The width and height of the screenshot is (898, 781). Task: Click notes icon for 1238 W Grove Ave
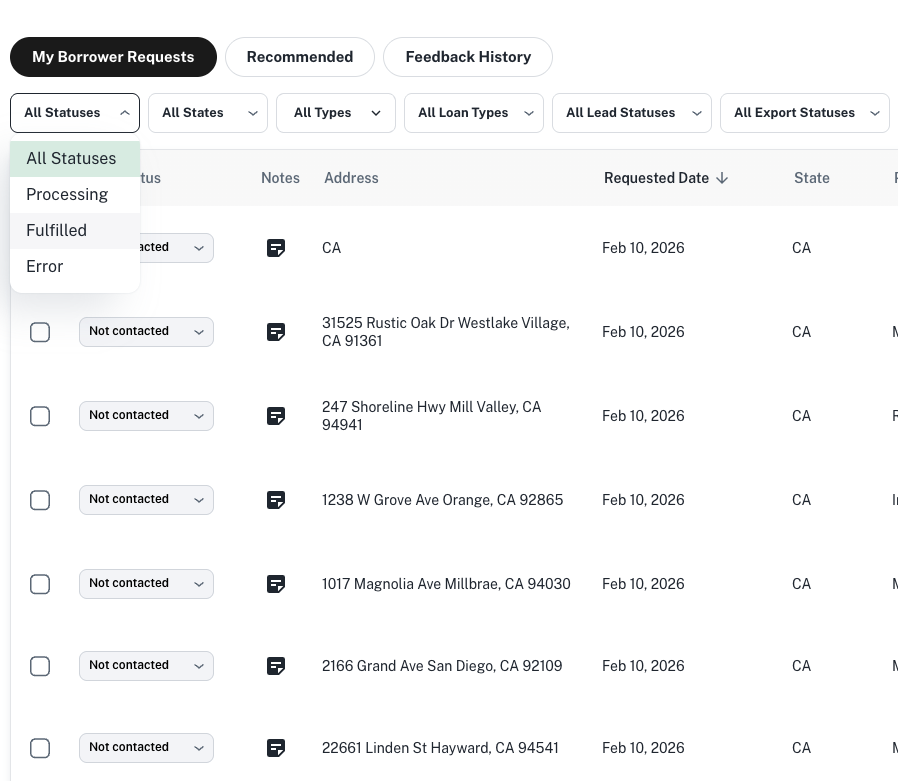277,500
